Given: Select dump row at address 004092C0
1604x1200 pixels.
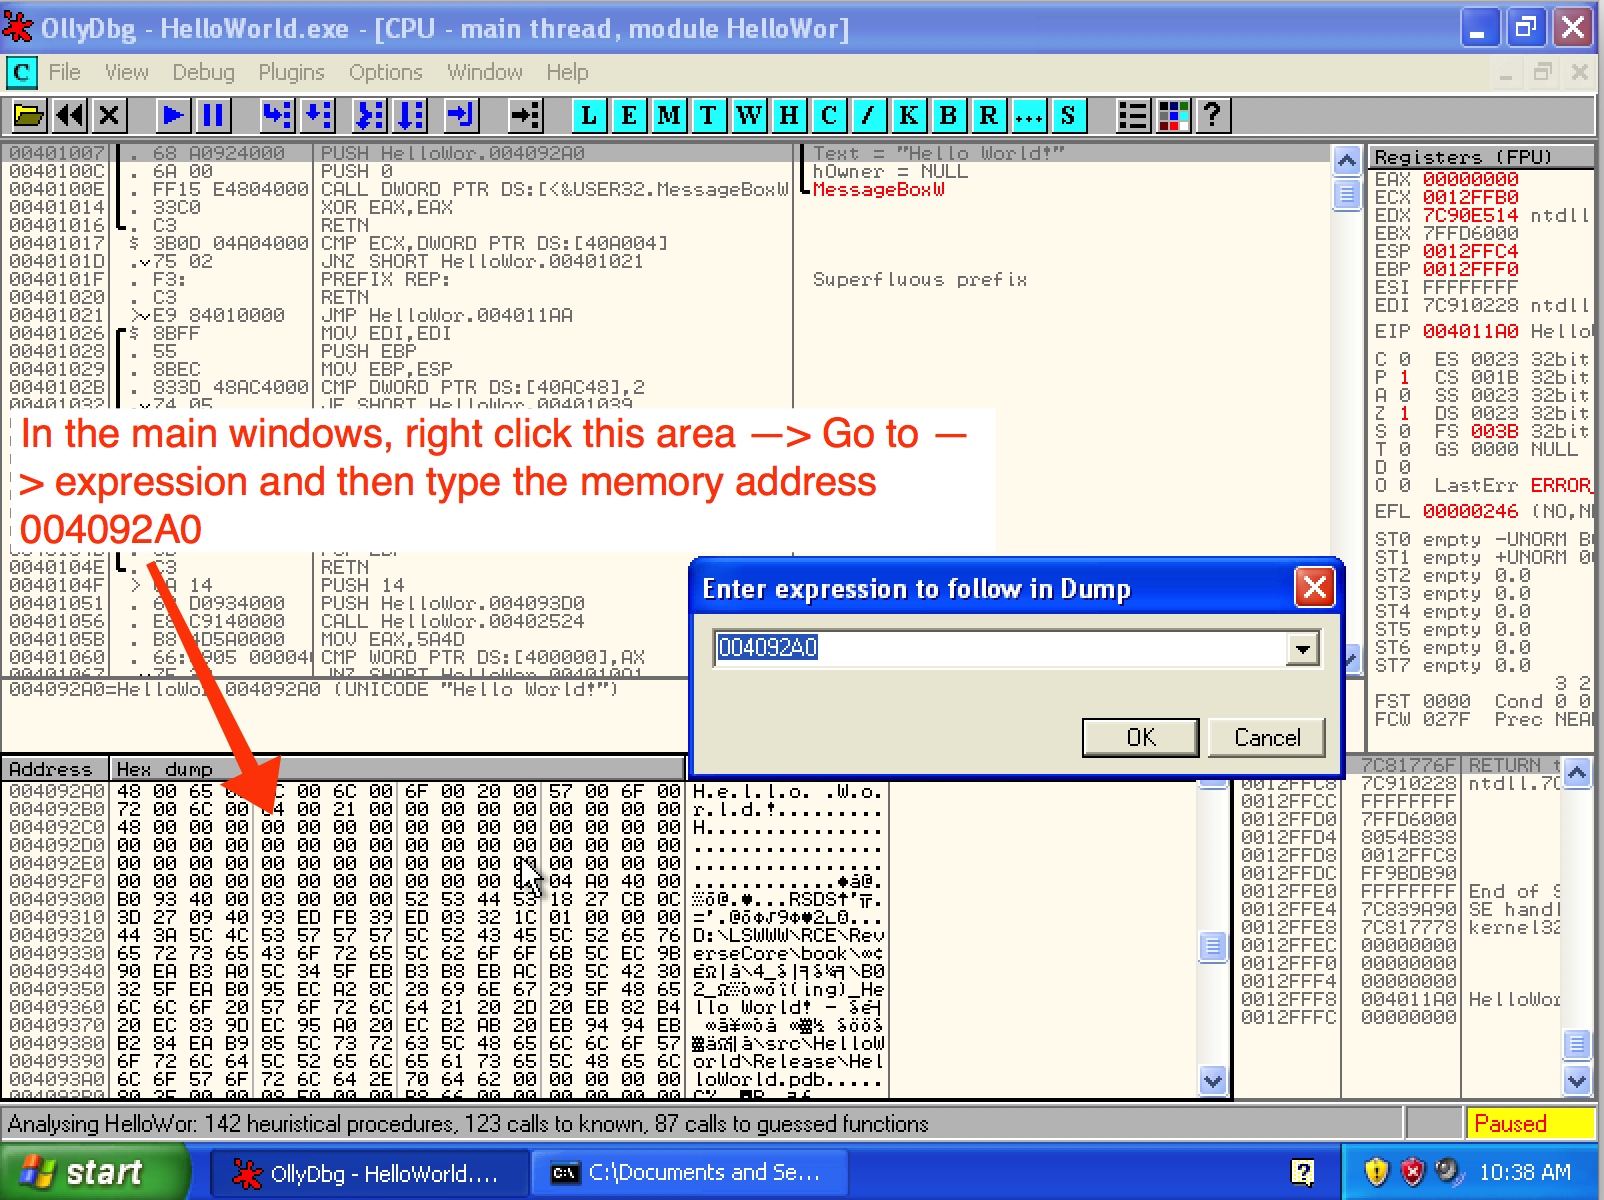Looking at the screenshot, I should (445, 827).
